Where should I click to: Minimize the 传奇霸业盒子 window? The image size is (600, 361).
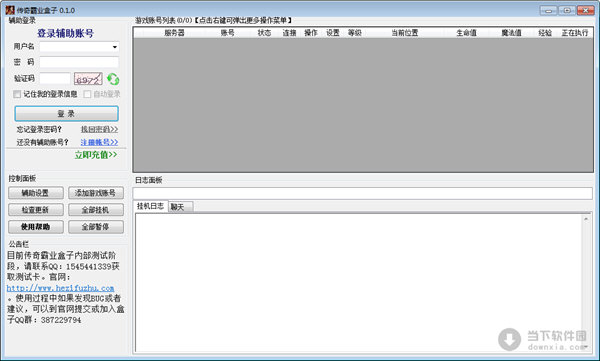[x=548, y=10]
